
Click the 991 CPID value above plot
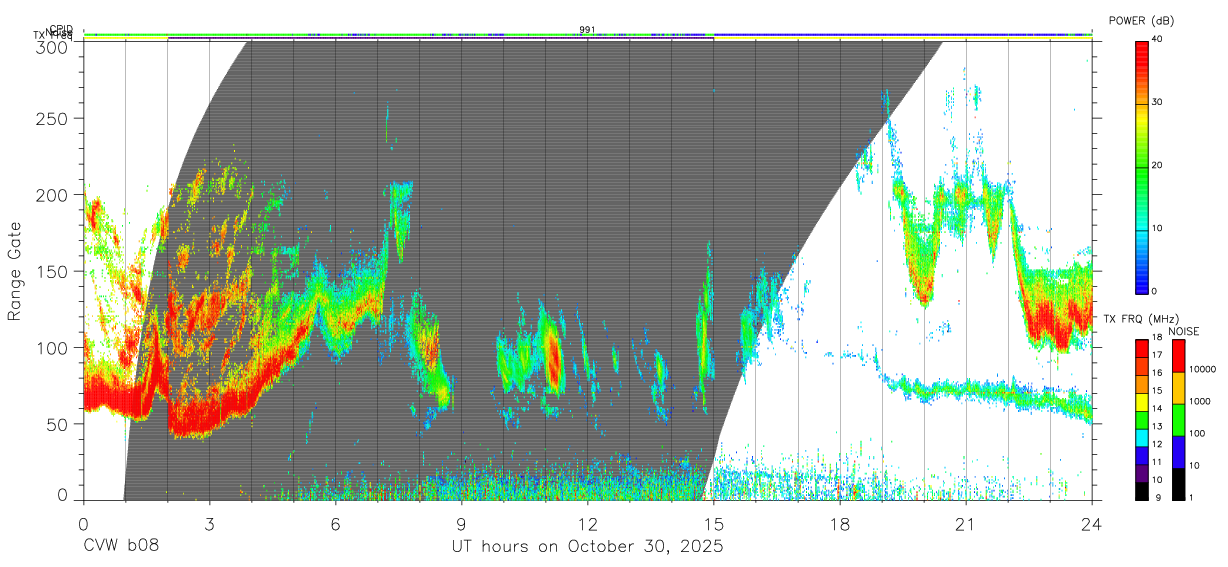click(x=587, y=30)
